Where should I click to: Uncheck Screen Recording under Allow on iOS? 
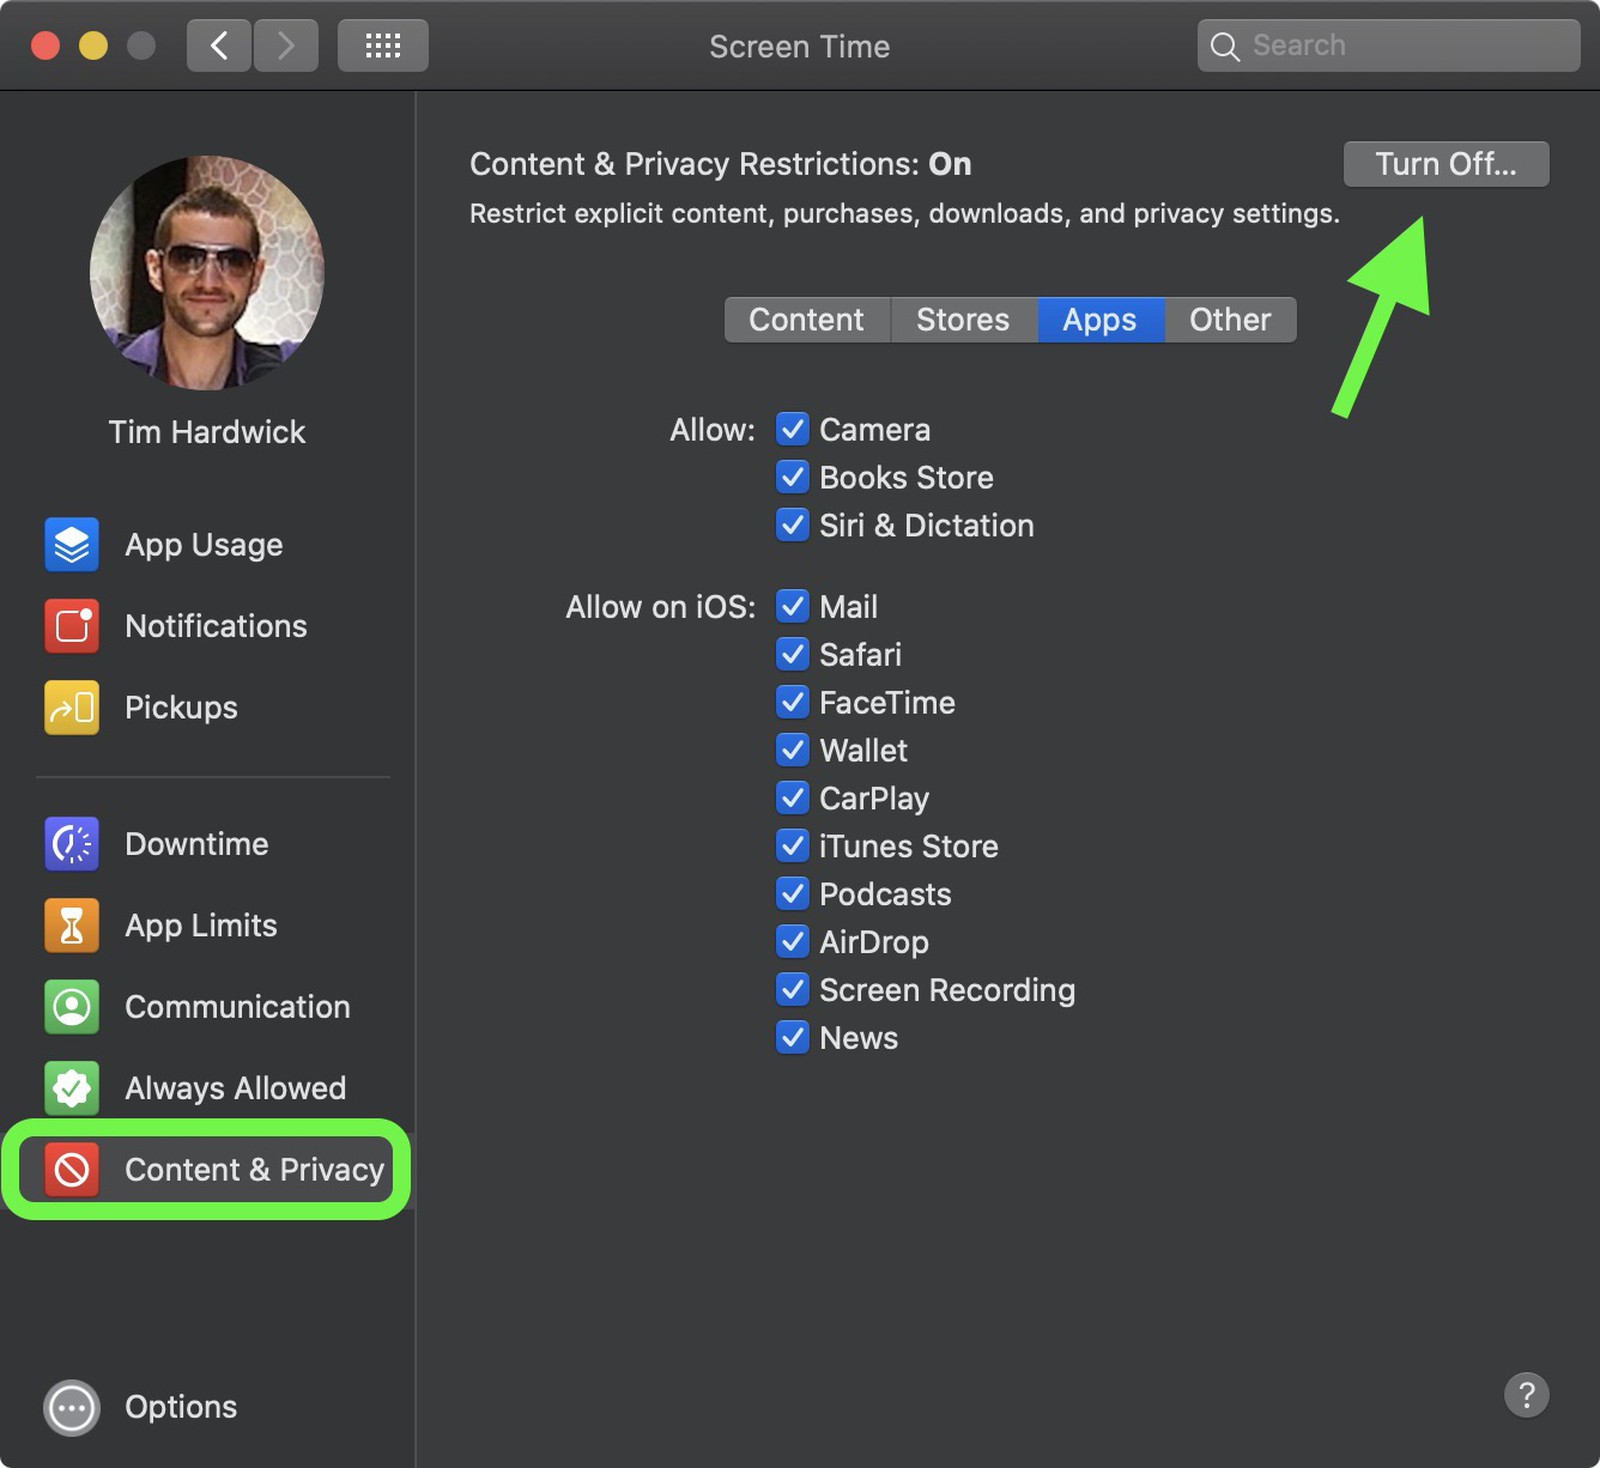point(793,989)
